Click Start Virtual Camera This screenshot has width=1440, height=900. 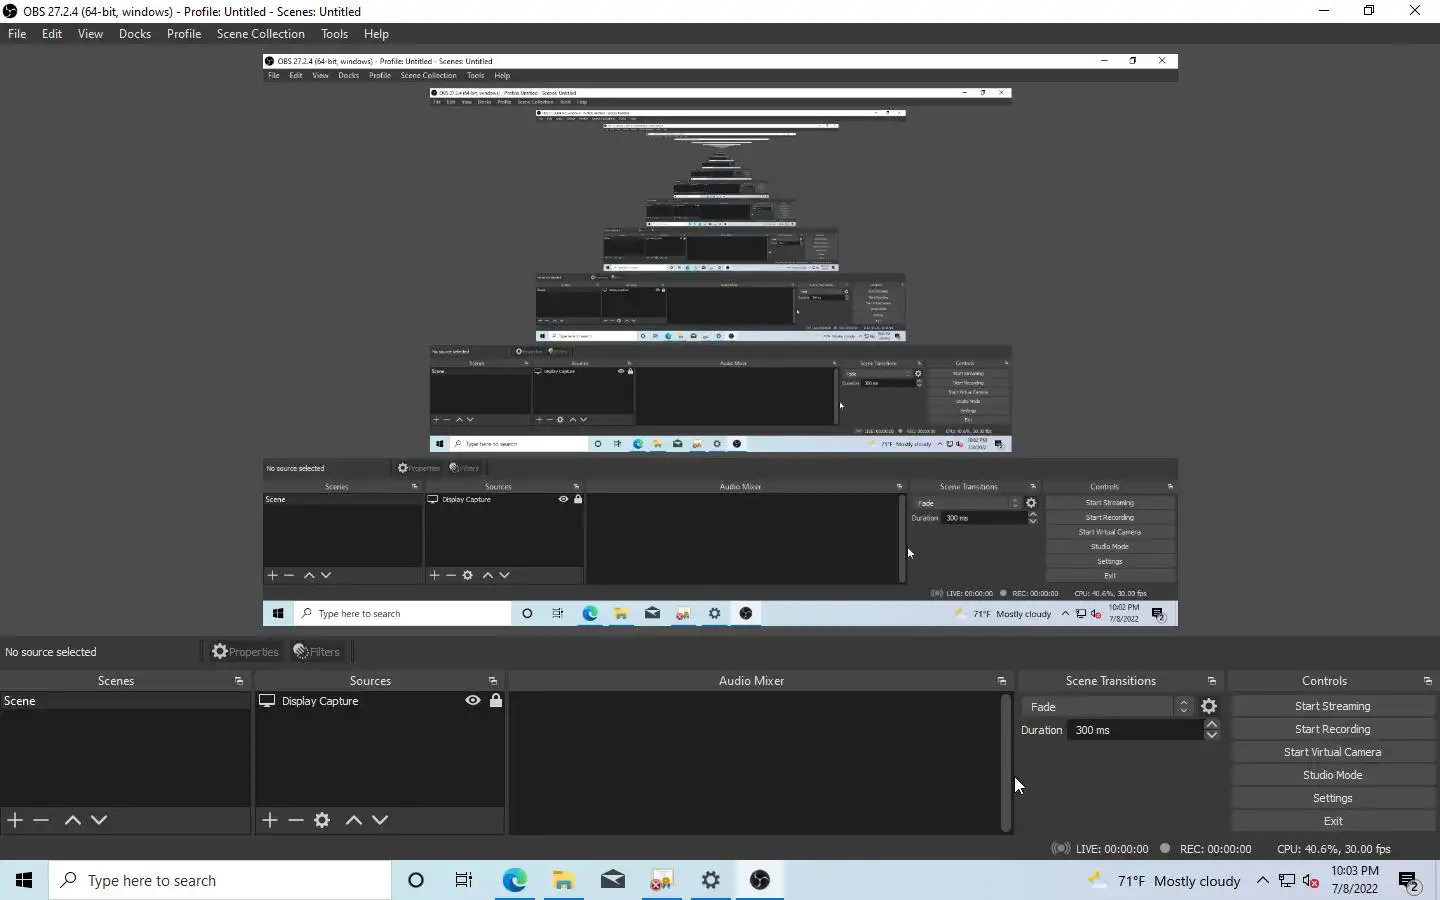point(1333,752)
